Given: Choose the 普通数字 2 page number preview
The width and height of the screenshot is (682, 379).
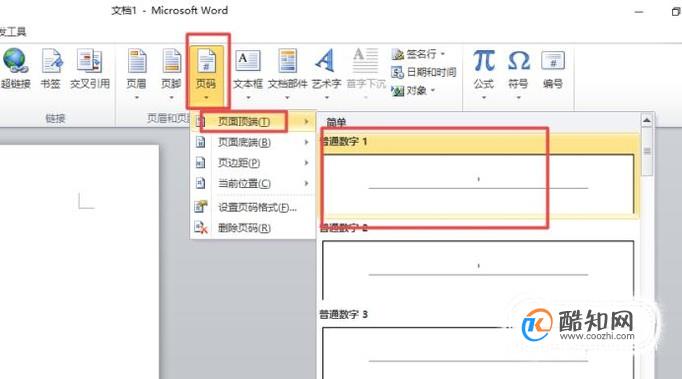Looking at the screenshot, I should 478,270.
